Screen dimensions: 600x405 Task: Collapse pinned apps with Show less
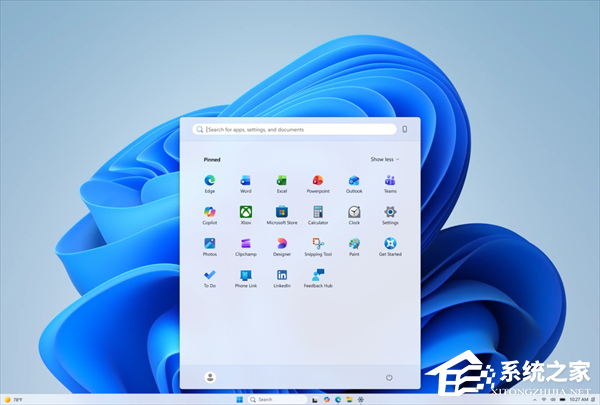point(385,159)
